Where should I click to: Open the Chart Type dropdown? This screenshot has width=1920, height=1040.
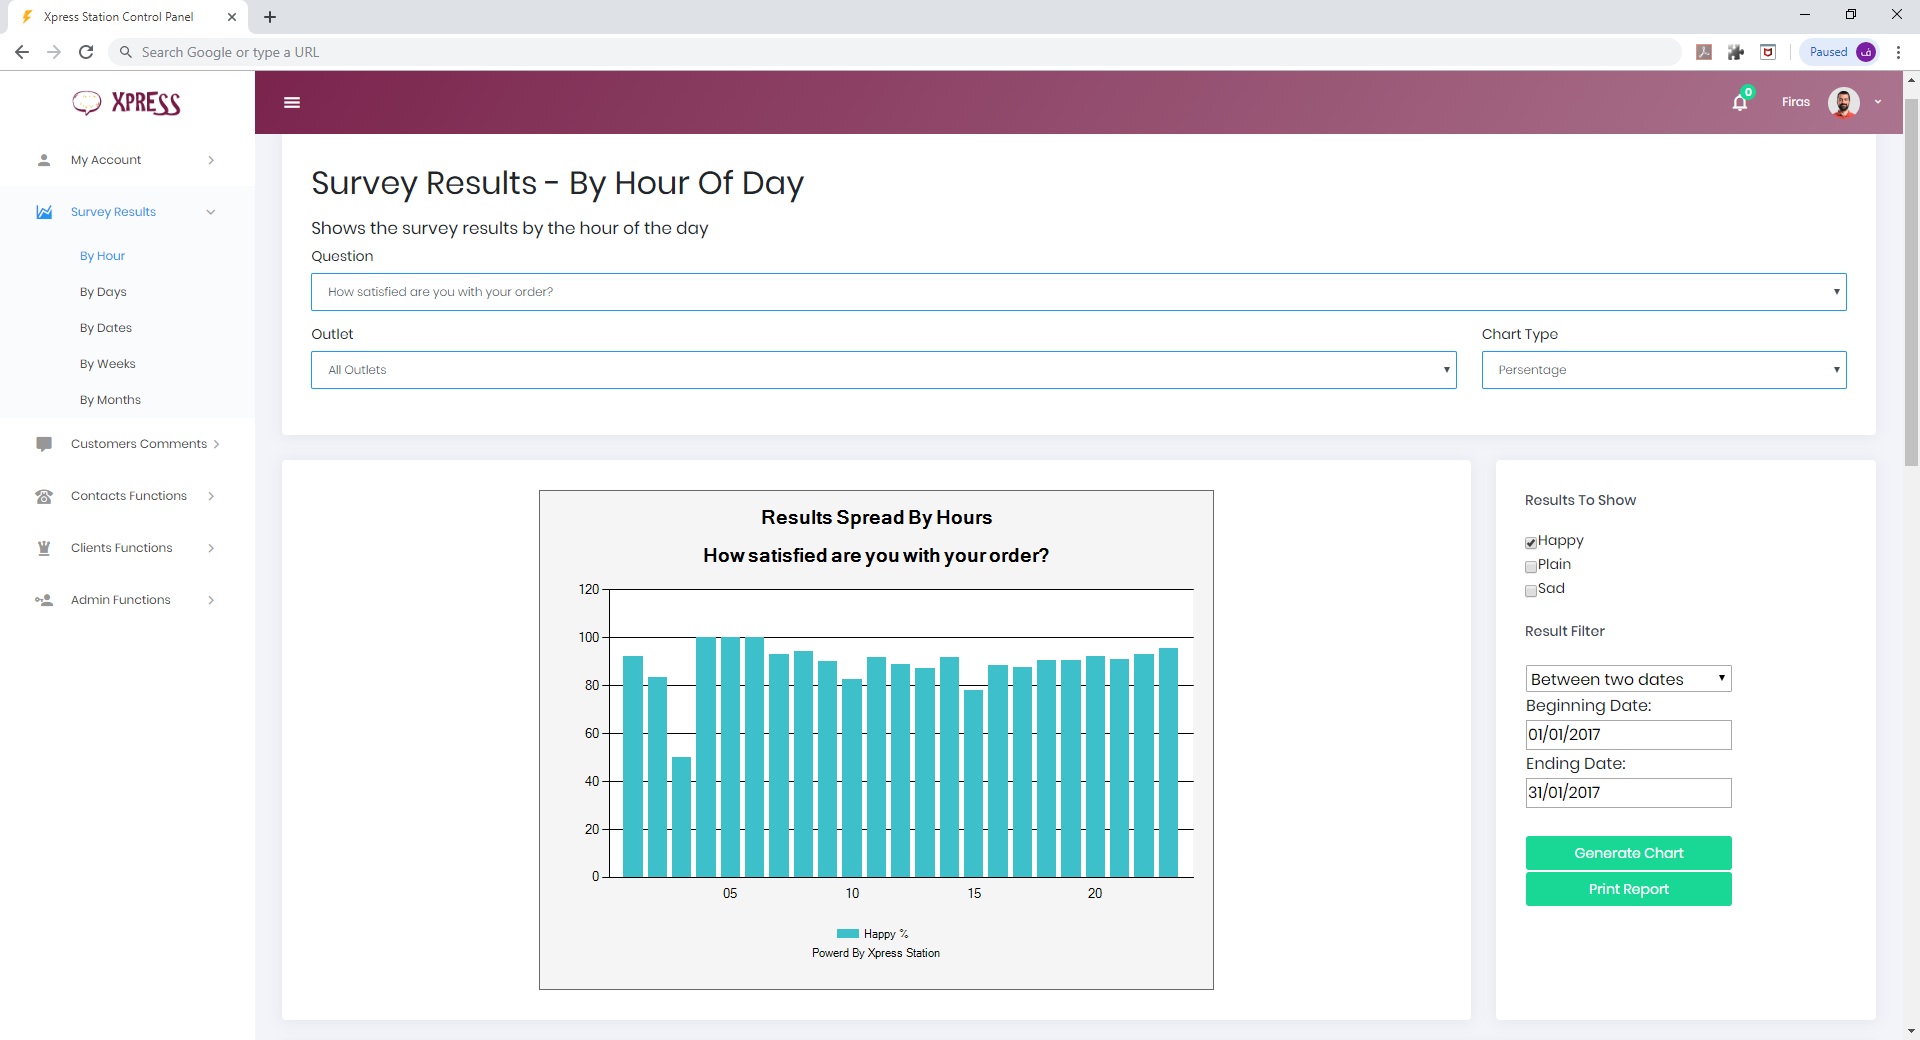click(x=1664, y=370)
